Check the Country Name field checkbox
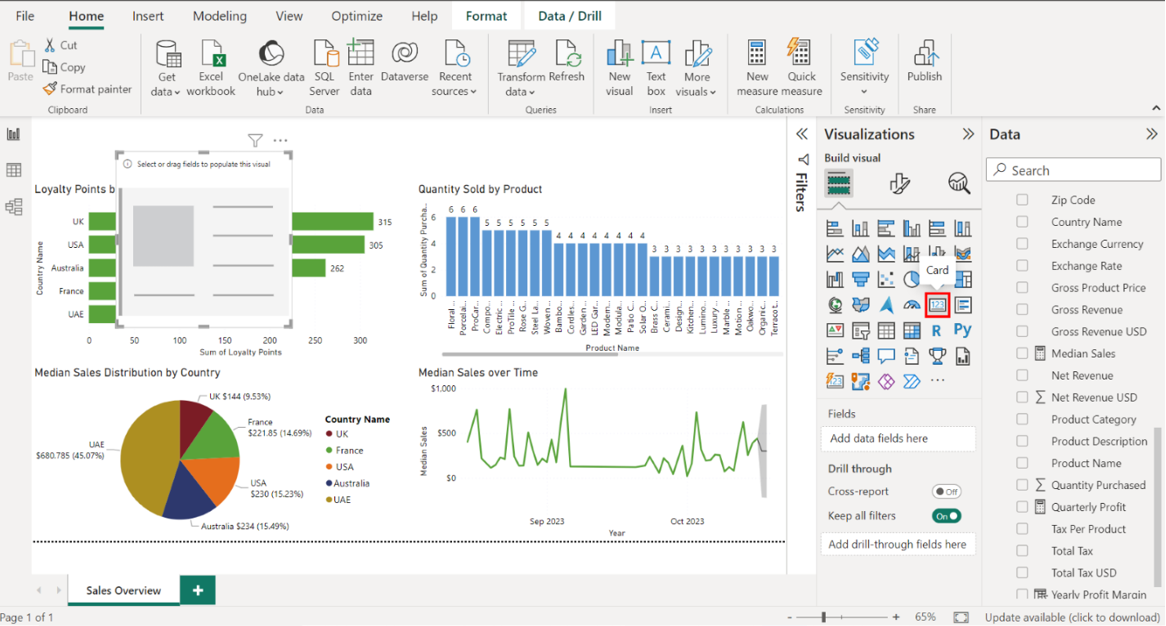 [1022, 222]
